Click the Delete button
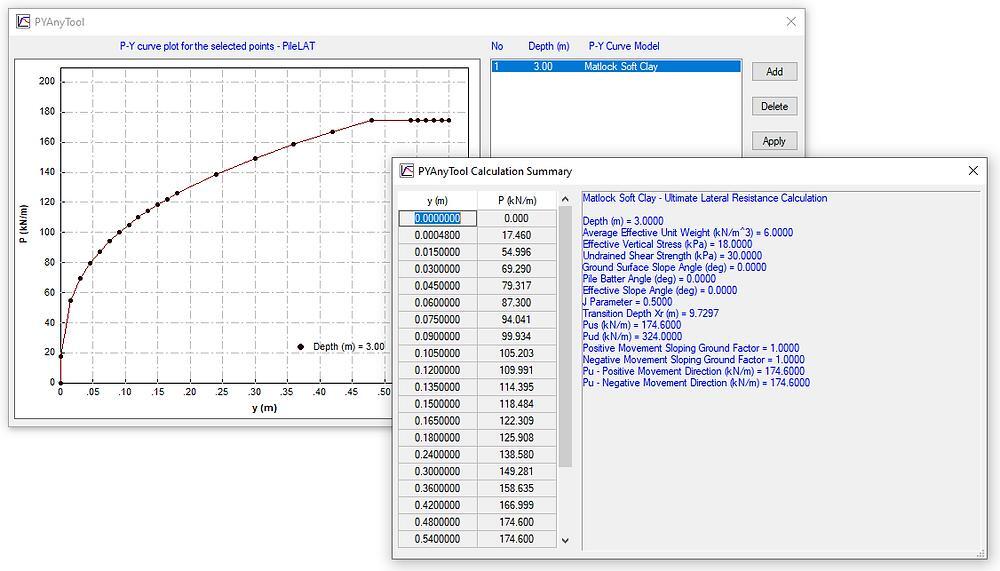This screenshot has height=571, width=1000. [x=774, y=107]
